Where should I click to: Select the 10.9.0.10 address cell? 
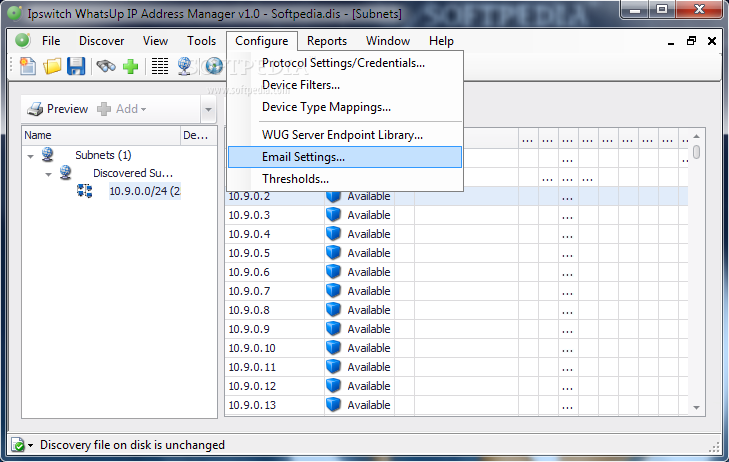tap(274, 348)
